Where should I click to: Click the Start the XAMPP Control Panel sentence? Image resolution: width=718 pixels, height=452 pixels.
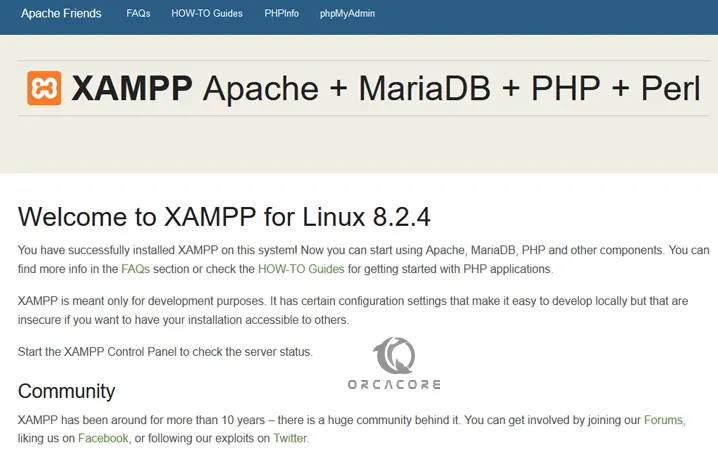pos(165,351)
